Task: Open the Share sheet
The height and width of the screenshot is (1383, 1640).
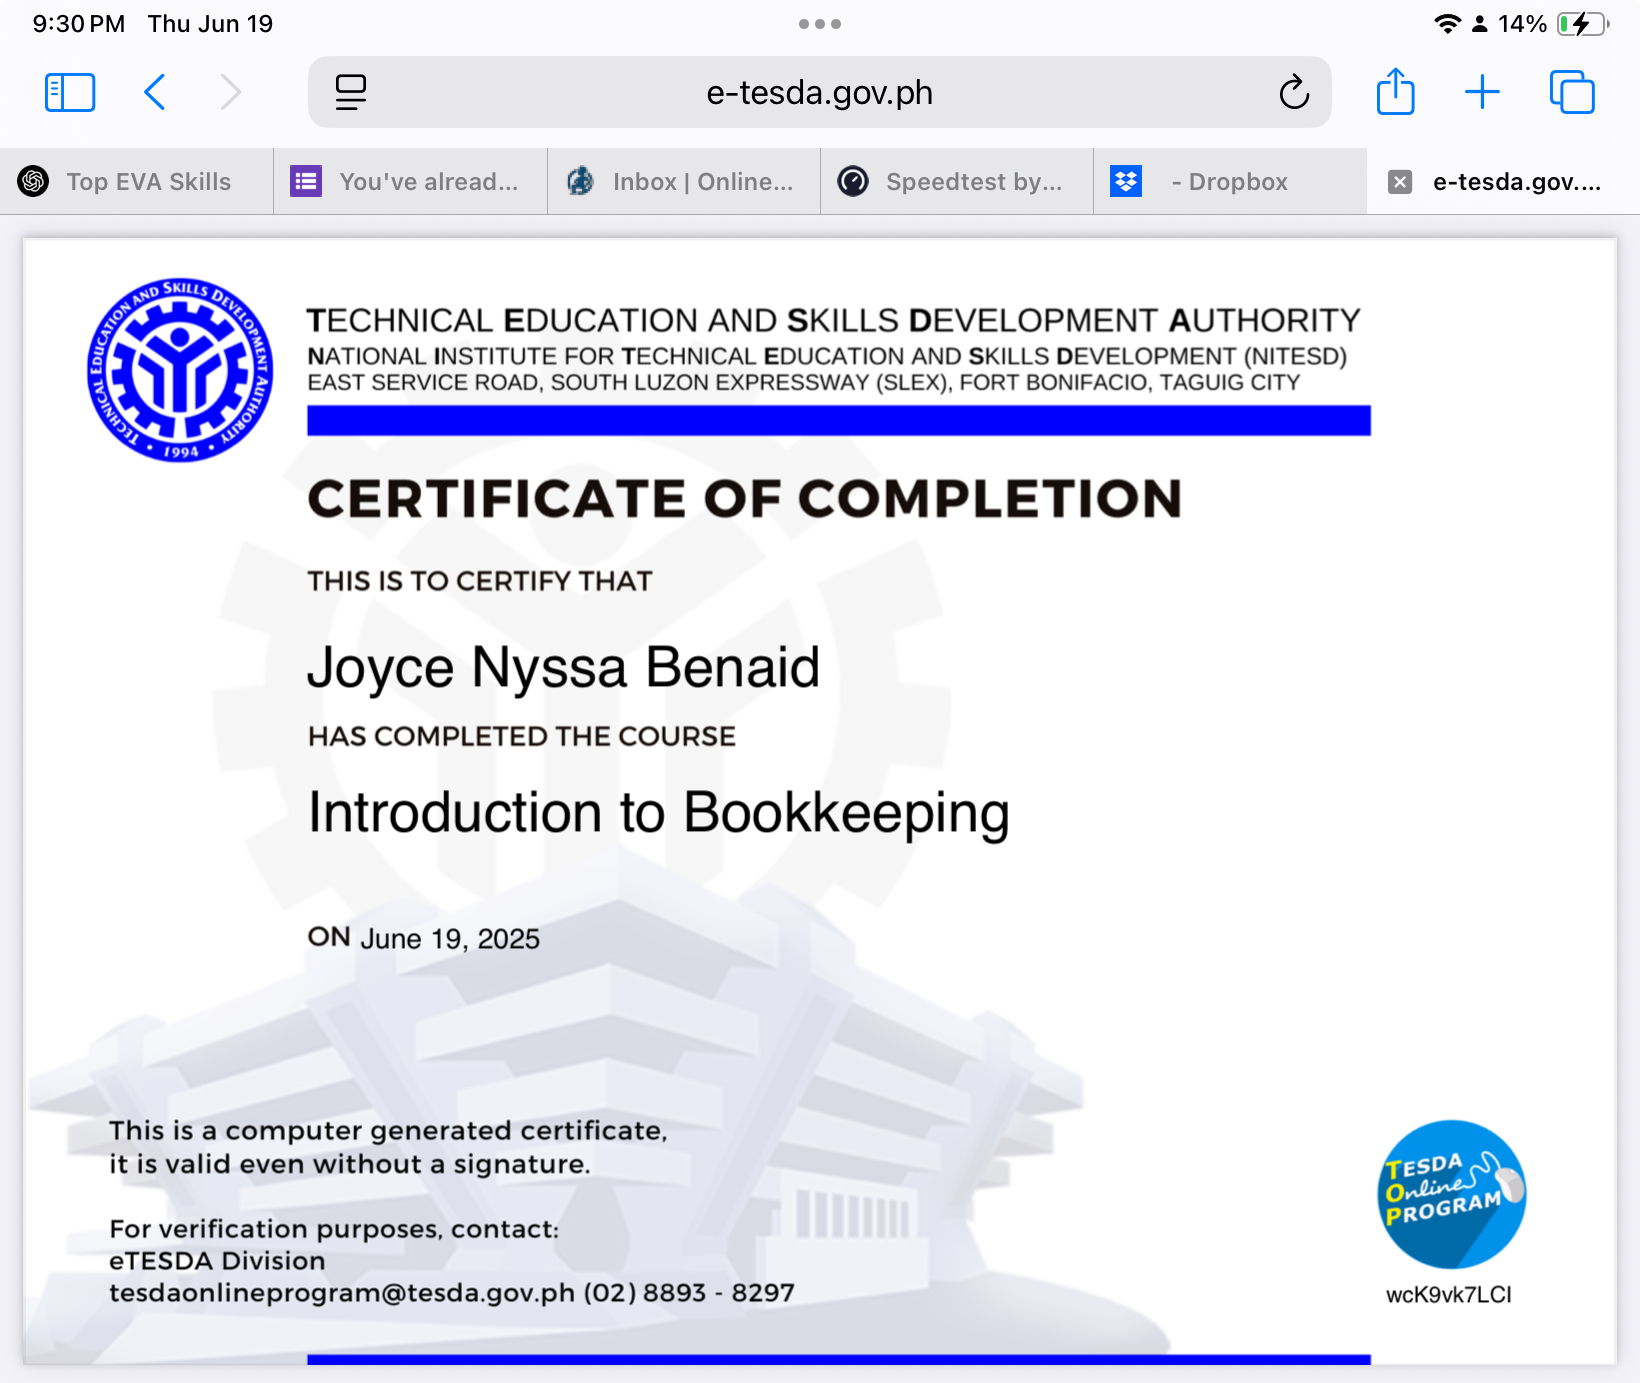Action: [x=1396, y=92]
